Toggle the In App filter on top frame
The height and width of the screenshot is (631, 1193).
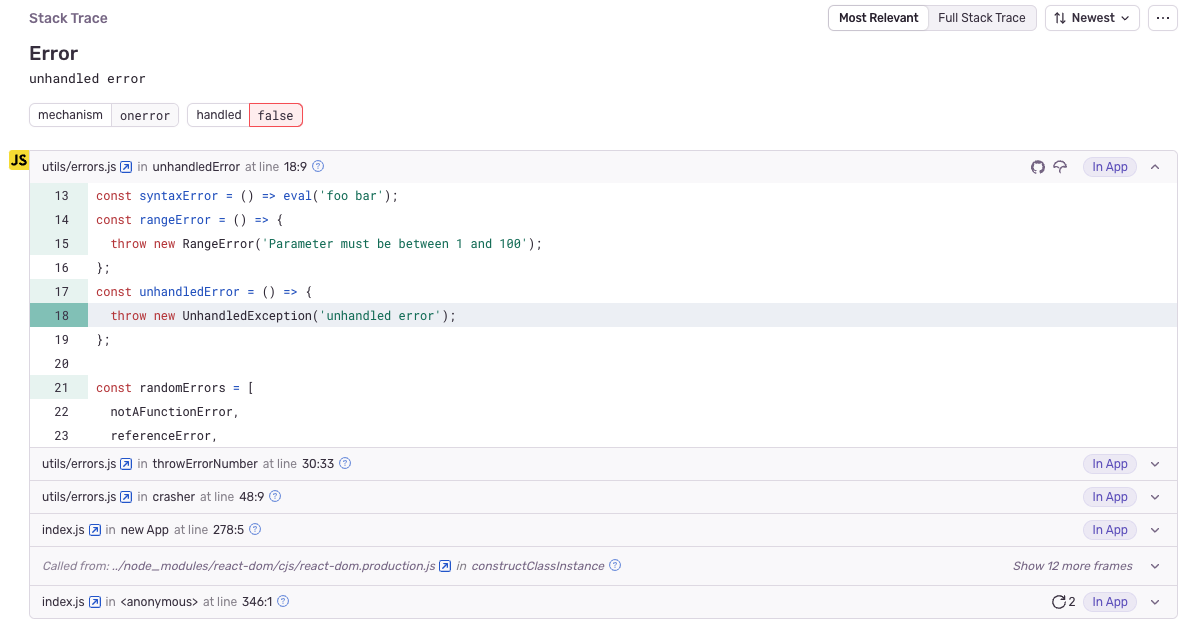[x=1109, y=167]
